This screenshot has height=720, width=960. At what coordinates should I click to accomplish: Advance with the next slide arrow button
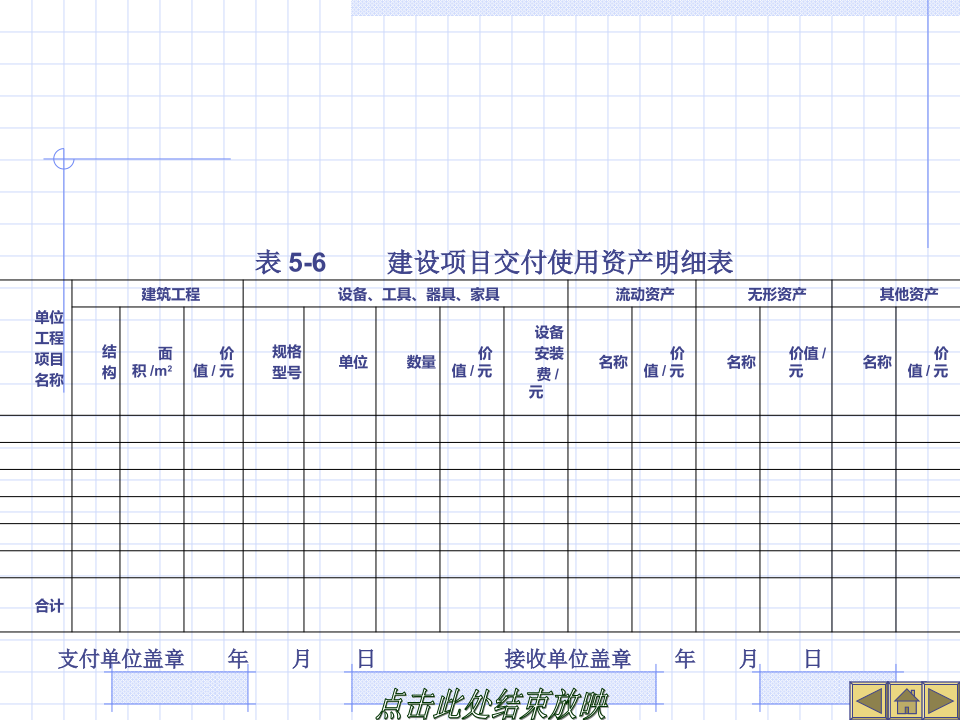click(x=941, y=700)
